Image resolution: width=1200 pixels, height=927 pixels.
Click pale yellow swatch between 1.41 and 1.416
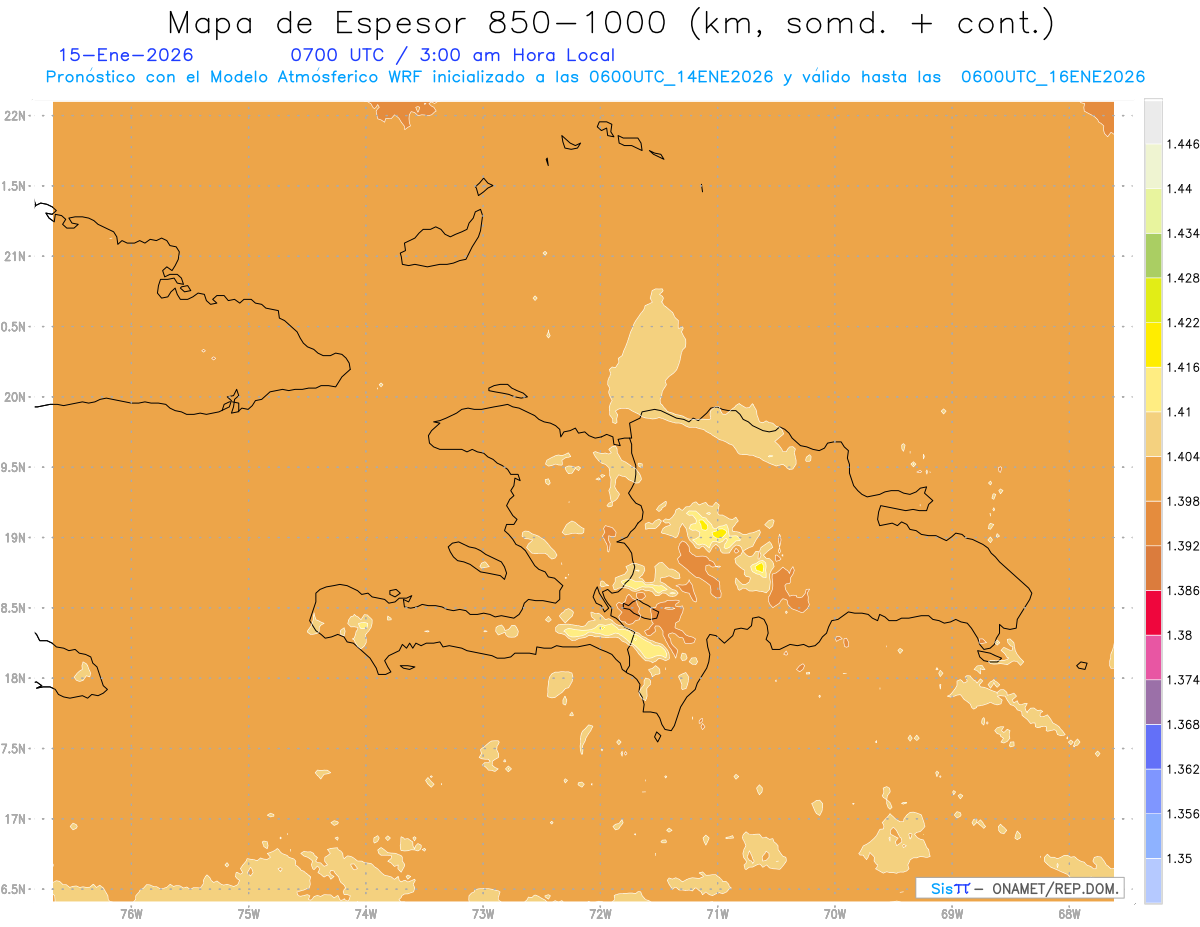pos(1153,389)
